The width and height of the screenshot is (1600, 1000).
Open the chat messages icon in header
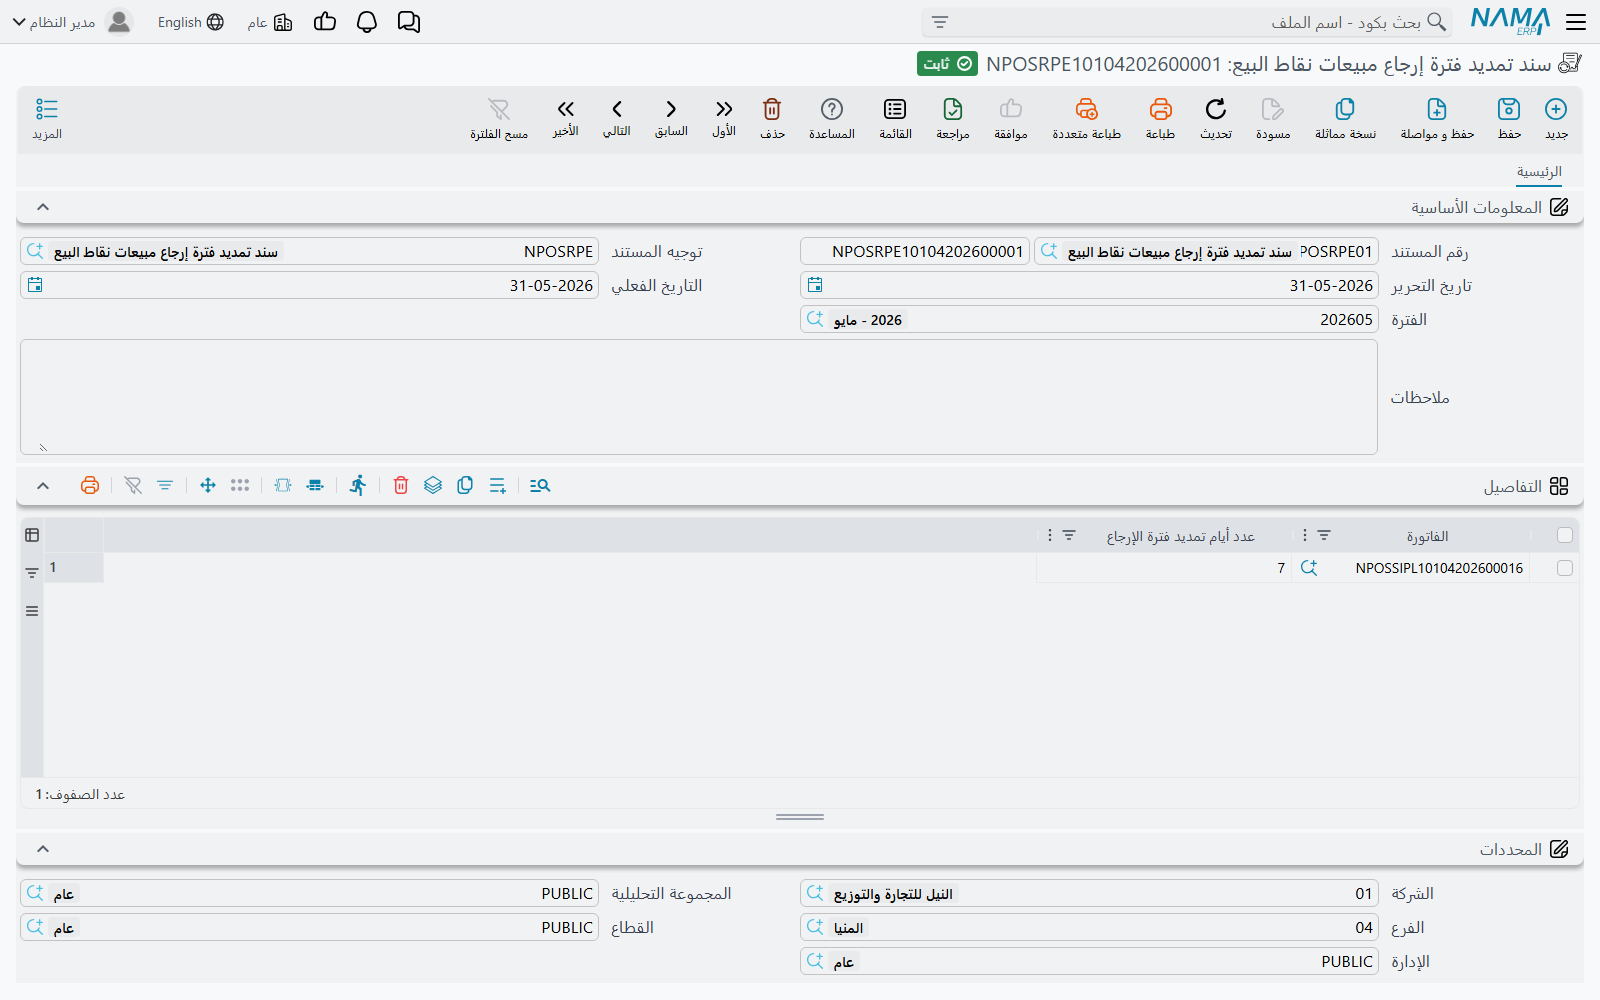point(409,22)
